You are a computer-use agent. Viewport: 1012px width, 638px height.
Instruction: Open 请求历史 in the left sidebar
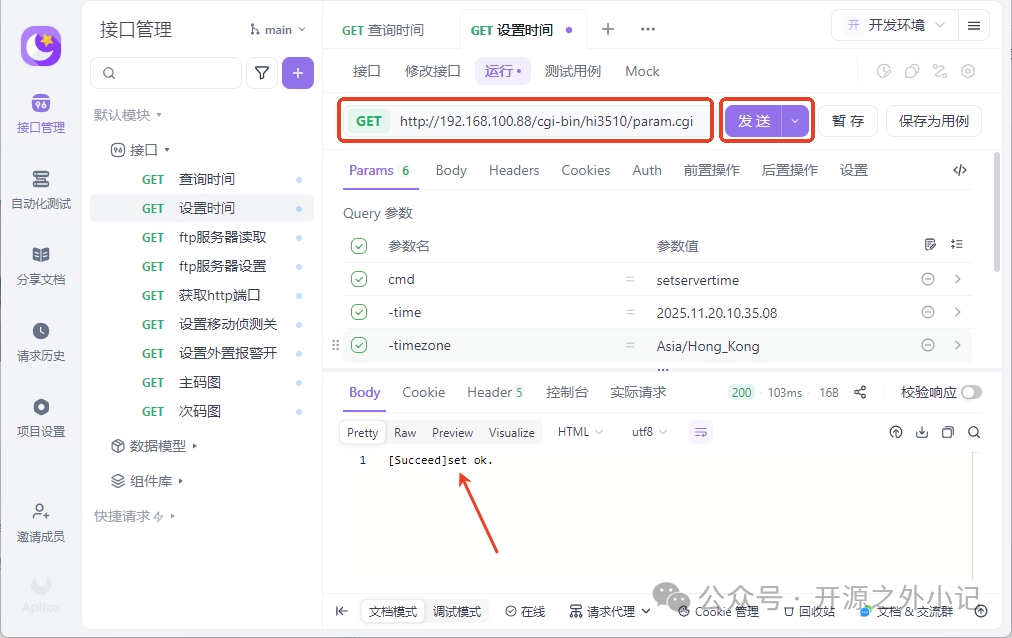41,342
